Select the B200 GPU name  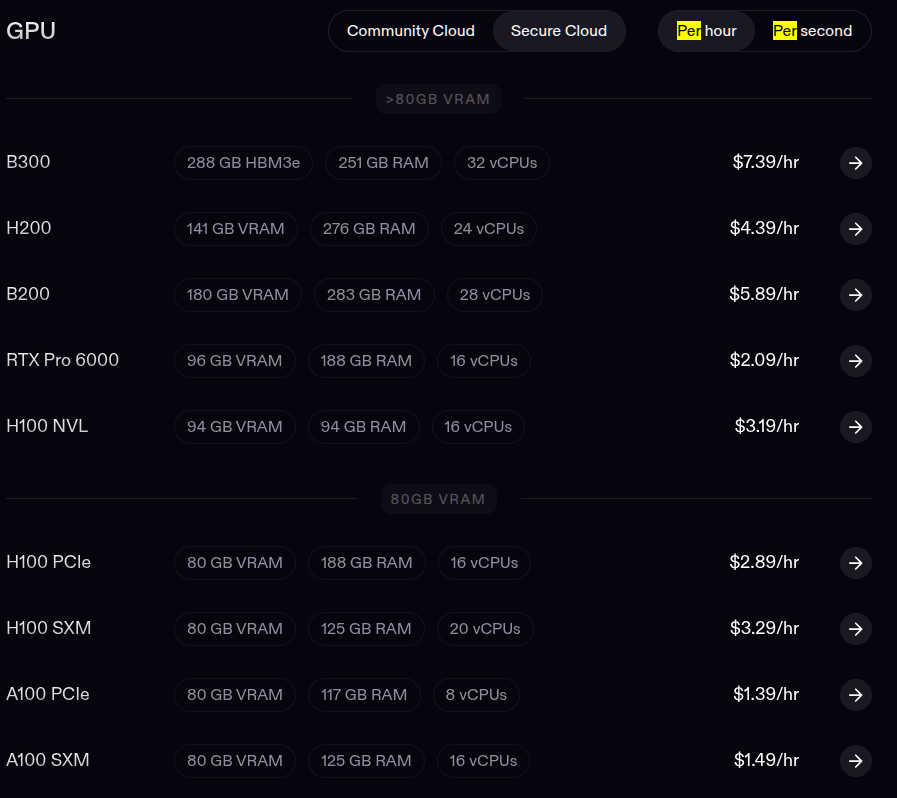click(28, 294)
